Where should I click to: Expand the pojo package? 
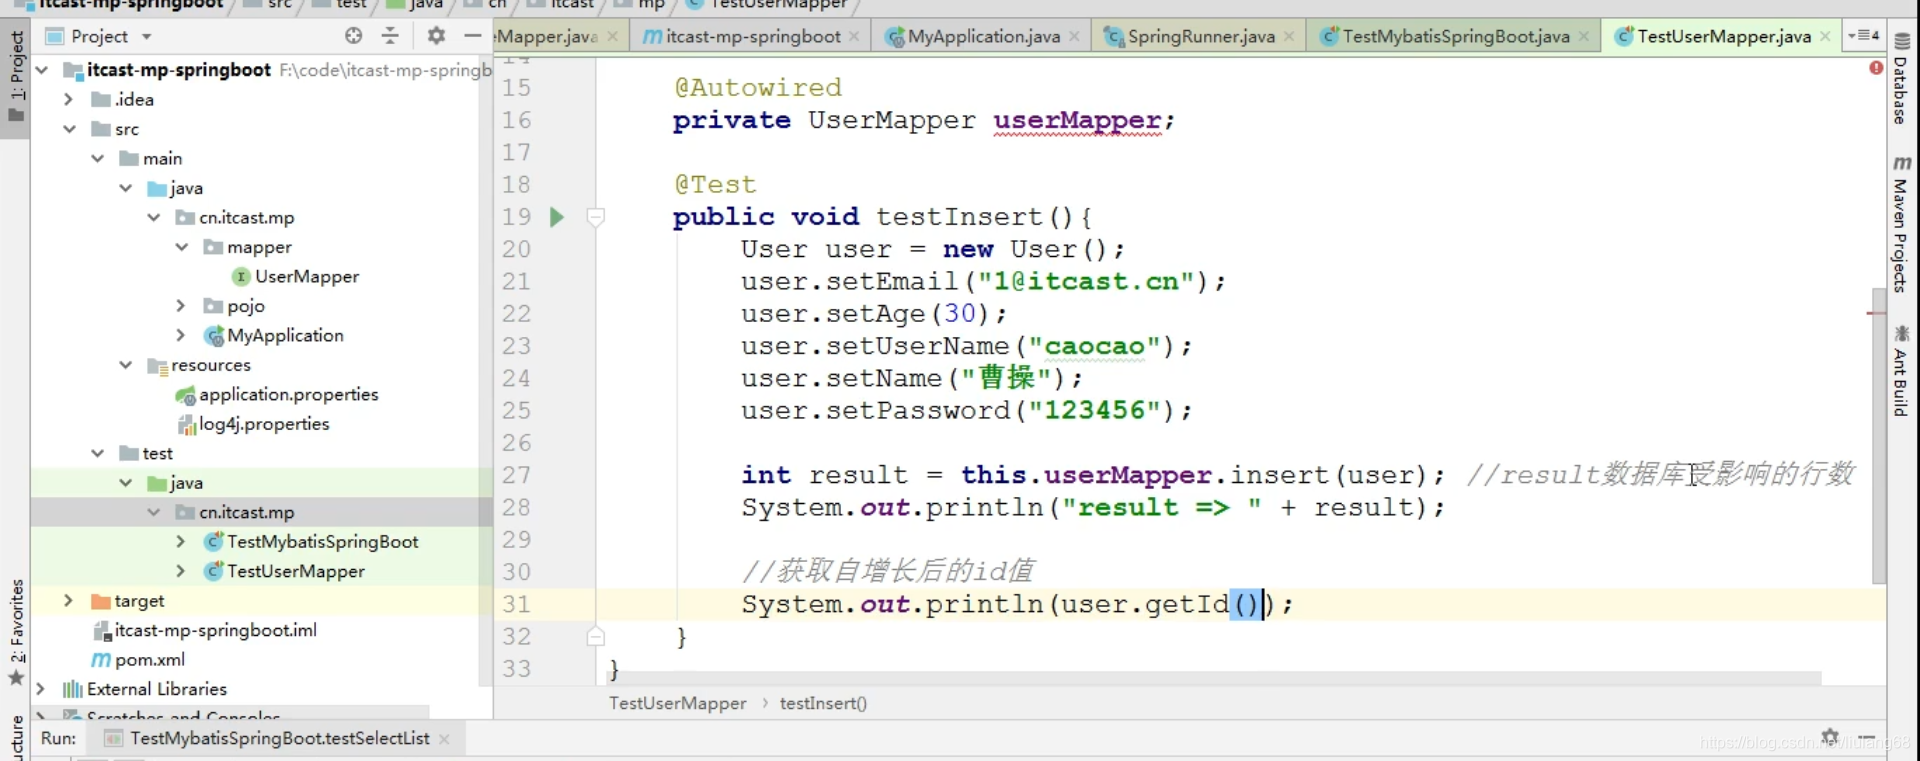tap(180, 305)
